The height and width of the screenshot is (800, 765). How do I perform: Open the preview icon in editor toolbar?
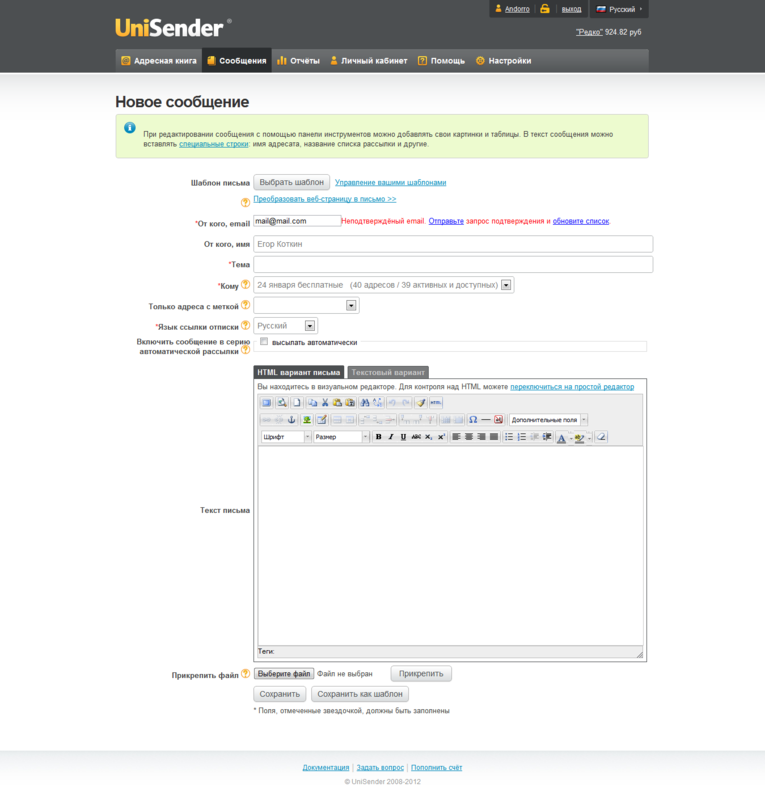pyautogui.click(x=282, y=403)
